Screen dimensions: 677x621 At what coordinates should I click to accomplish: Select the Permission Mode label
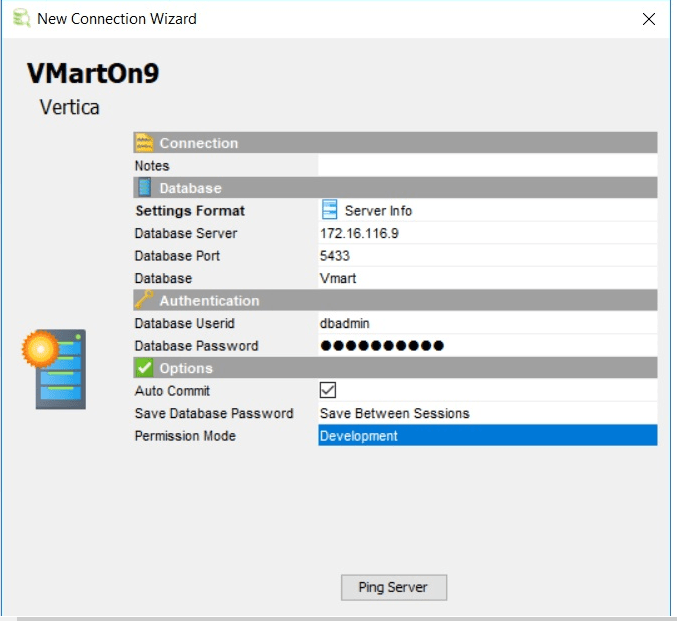click(185, 436)
